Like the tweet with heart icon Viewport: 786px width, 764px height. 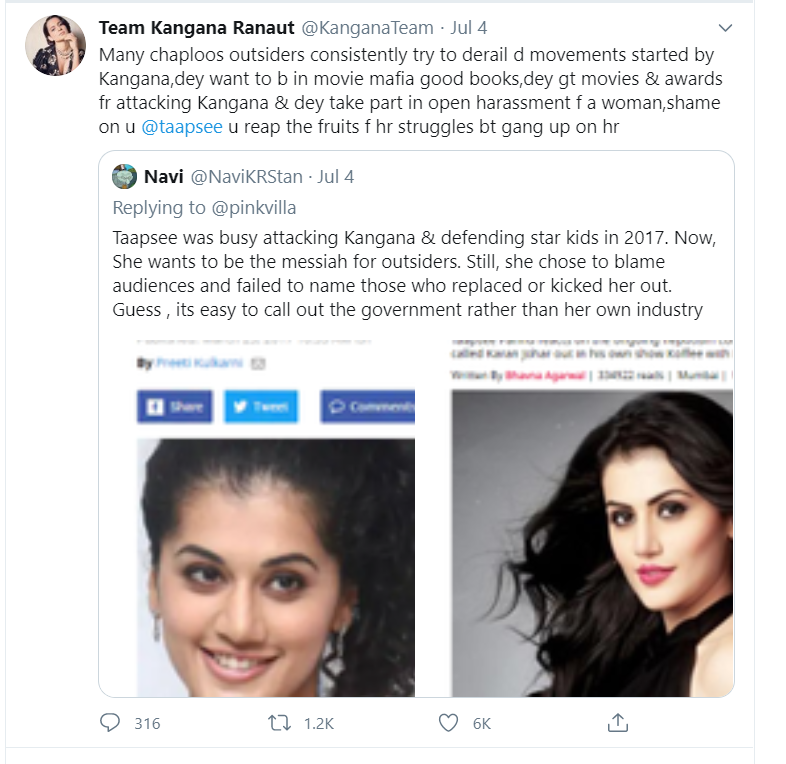coord(448,723)
